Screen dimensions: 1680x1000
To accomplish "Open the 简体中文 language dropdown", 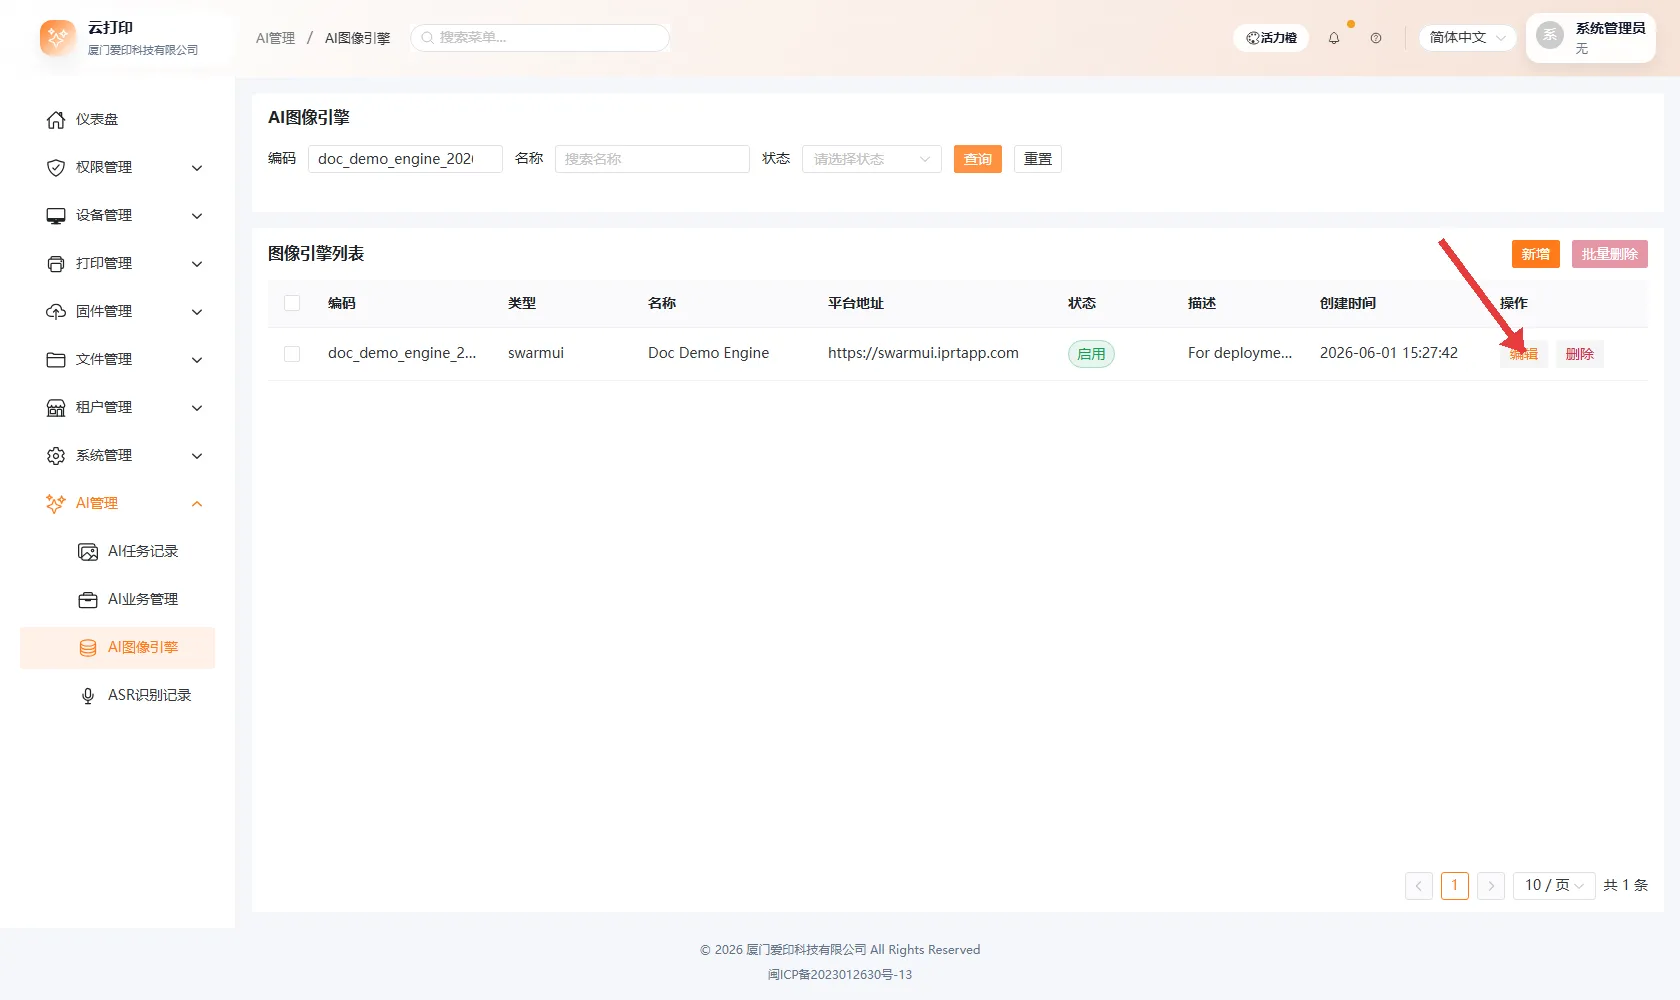I will [1467, 38].
